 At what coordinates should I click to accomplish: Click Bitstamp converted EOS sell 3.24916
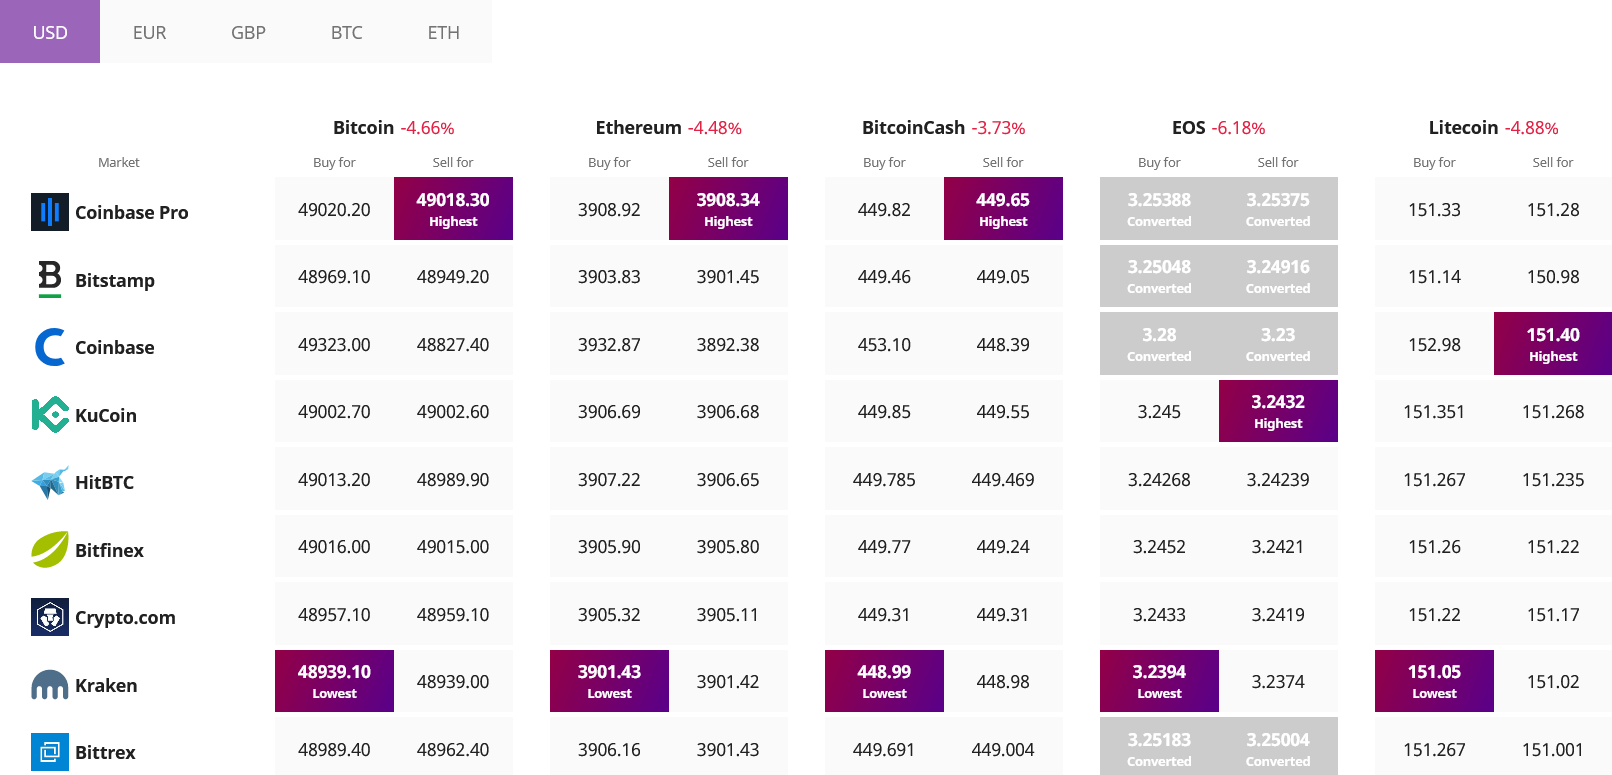tap(1278, 276)
